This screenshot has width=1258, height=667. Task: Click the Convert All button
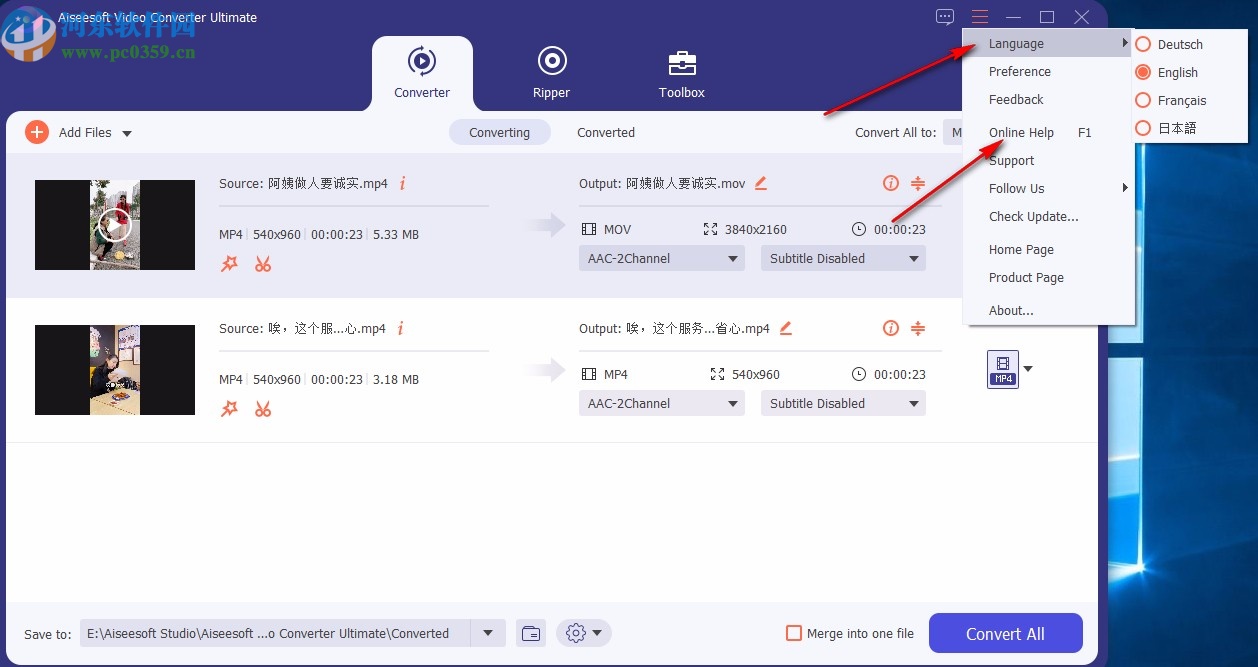coord(1005,633)
